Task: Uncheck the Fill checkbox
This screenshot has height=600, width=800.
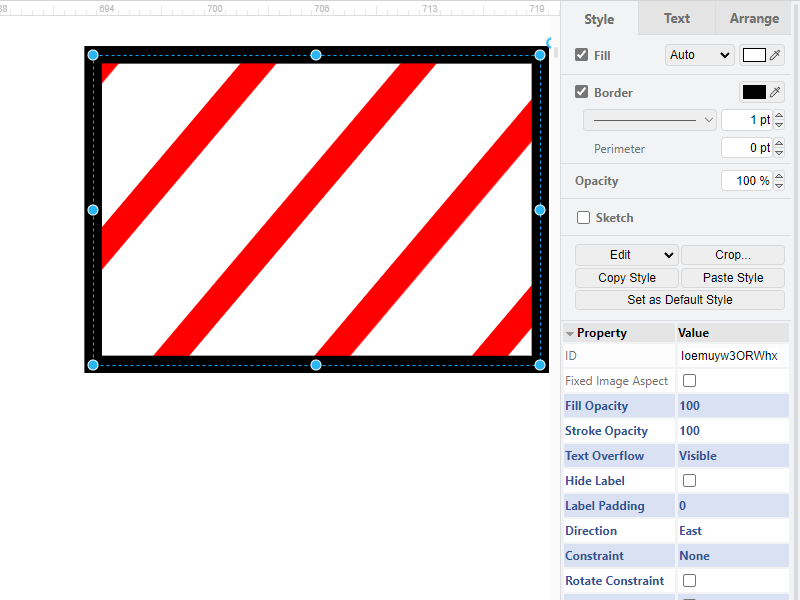Action: [x=581, y=55]
